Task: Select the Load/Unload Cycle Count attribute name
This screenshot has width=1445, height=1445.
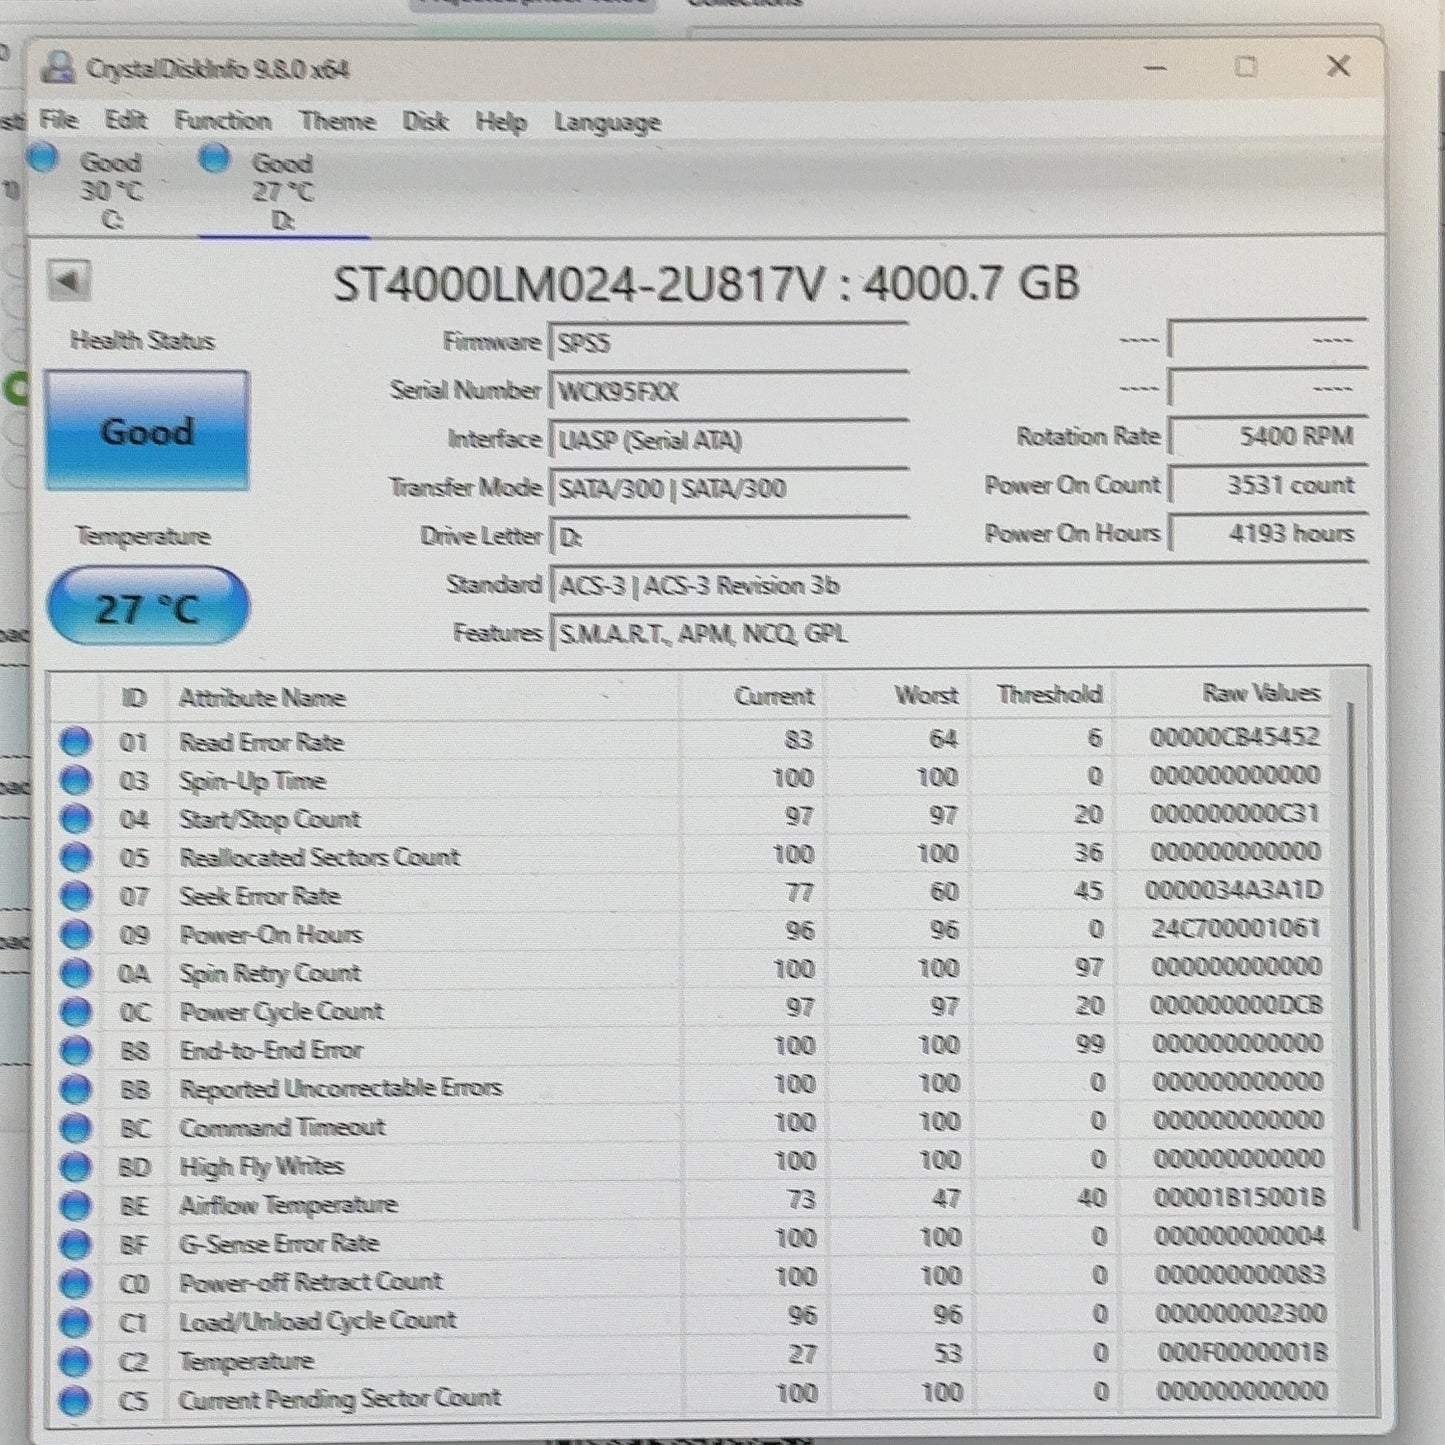Action: [x=318, y=1321]
